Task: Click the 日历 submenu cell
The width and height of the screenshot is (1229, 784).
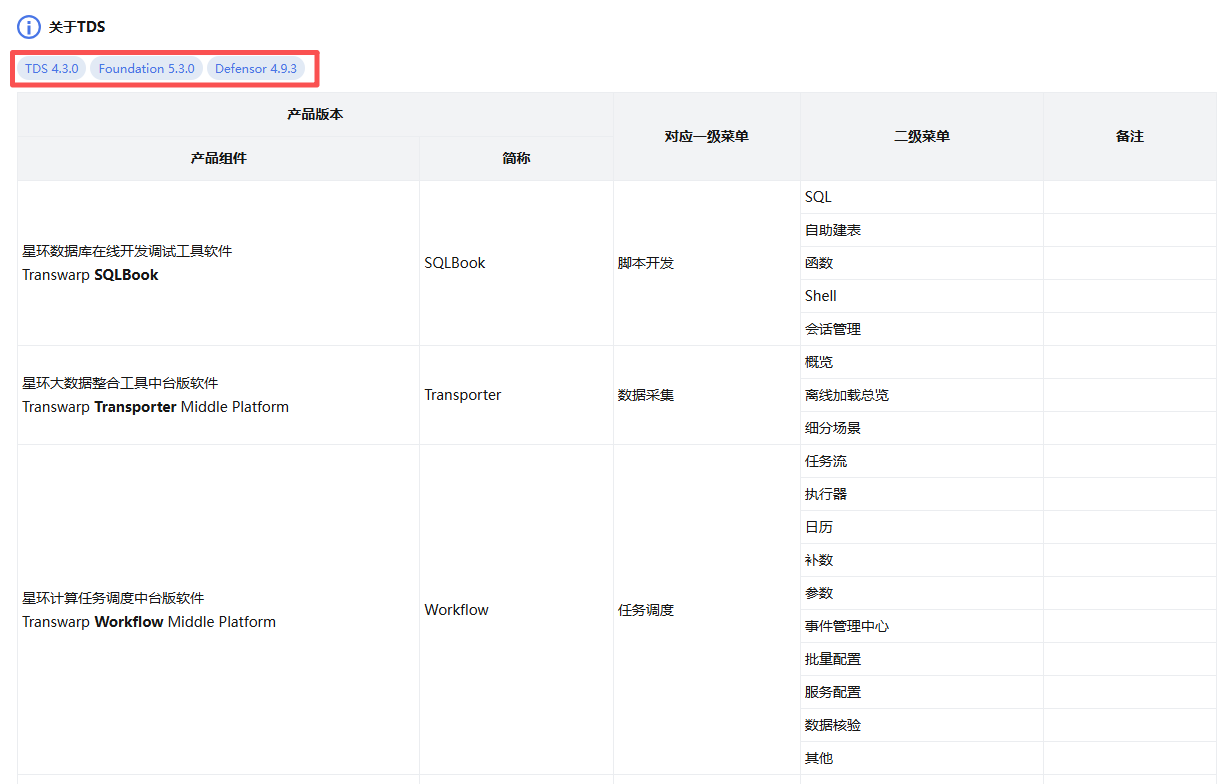Action: pyautogui.click(x=922, y=527)
